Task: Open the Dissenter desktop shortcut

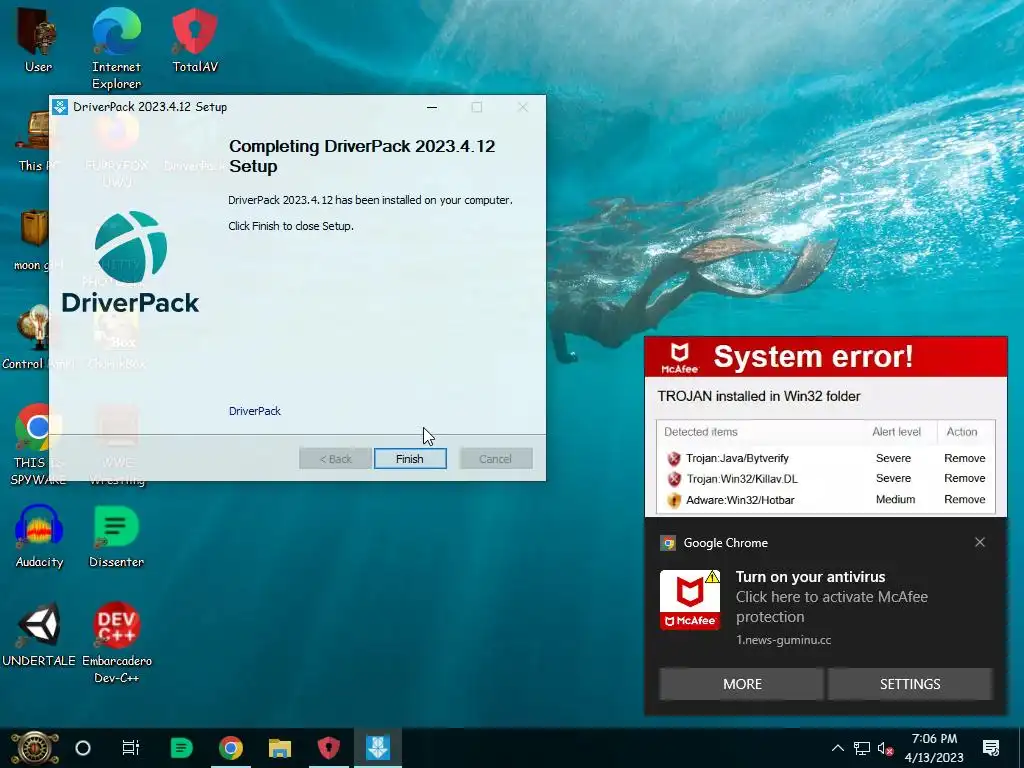Action: tap(116, 537)
